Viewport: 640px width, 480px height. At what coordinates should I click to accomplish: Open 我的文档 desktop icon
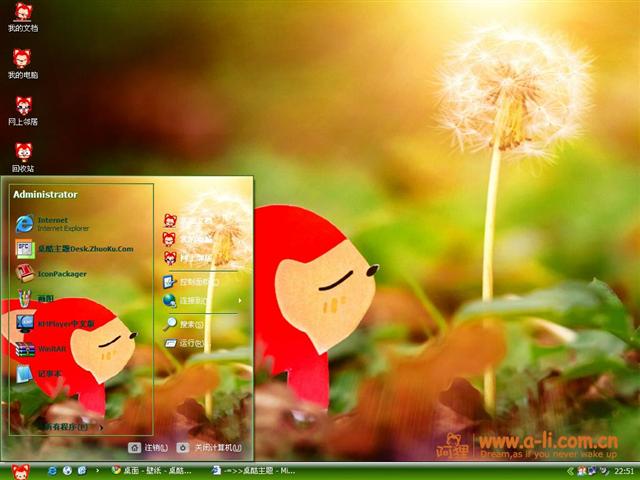click(x=23, y=17)
